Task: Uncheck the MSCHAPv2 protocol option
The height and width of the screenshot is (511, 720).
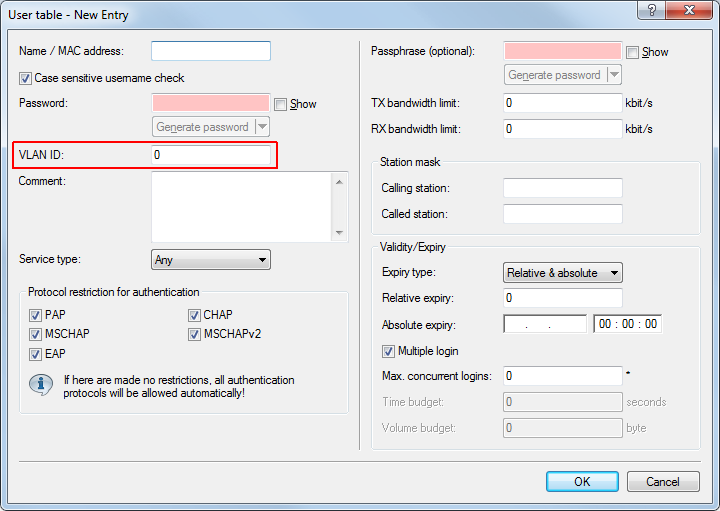Action: pyautogui.click(x=194, y=334)
